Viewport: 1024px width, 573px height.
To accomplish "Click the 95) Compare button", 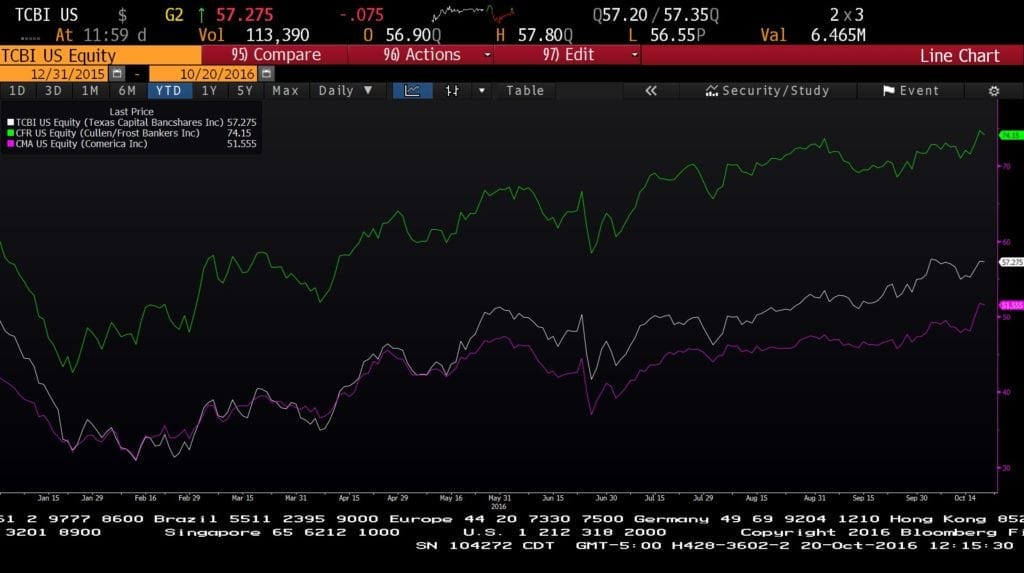I will coord(275,55).
